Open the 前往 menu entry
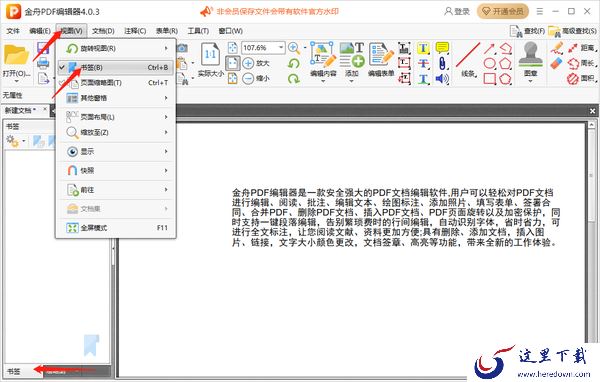600x382 pixels. coord(115,189)
